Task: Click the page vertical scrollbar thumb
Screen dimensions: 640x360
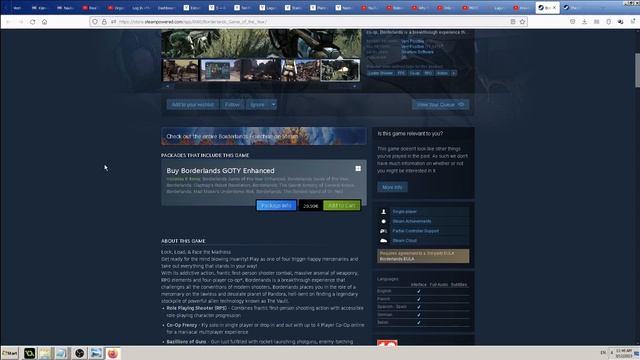Action: click(x=637, y=70)
